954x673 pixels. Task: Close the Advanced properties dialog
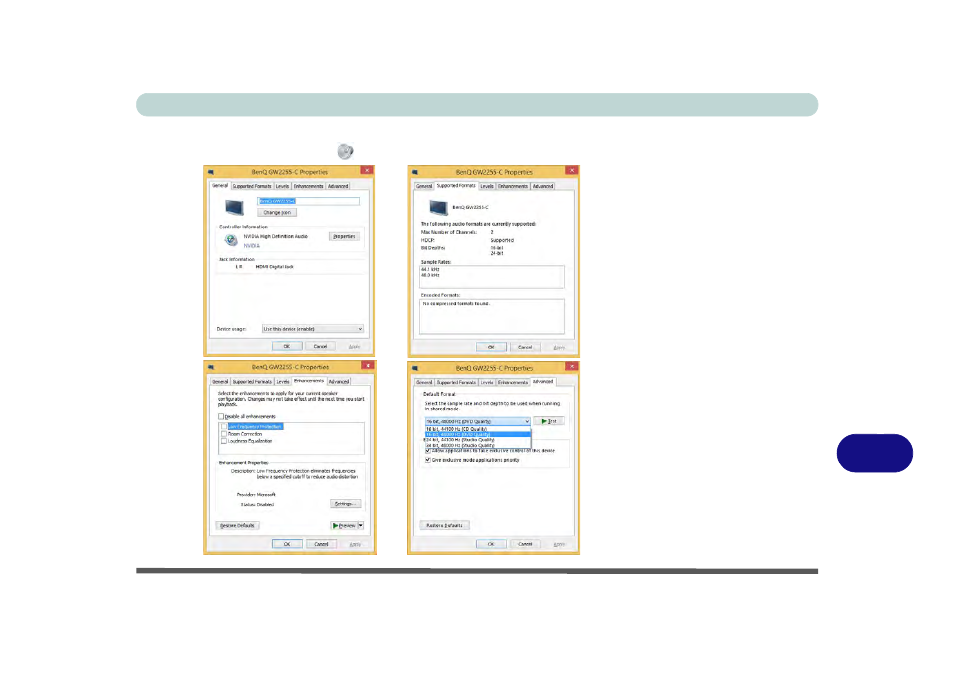click(x=571, y=366)
